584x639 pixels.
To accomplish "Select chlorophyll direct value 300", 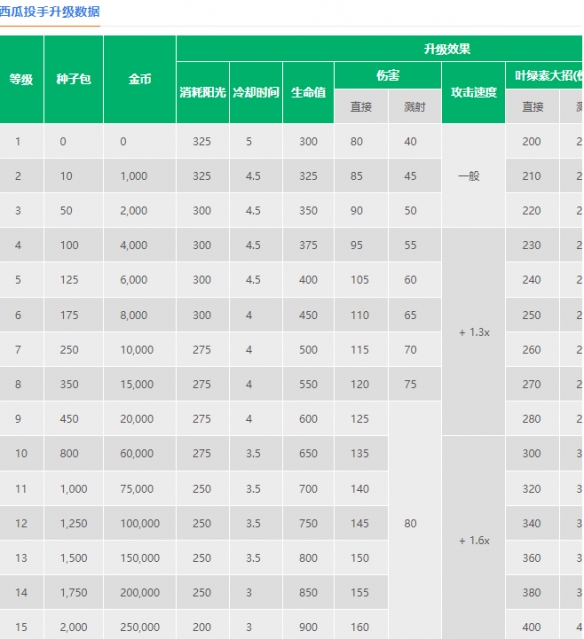I will 533,454.
